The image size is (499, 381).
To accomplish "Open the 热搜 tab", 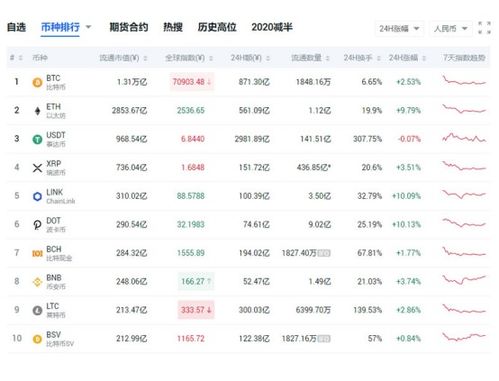I will pos(173,27).
